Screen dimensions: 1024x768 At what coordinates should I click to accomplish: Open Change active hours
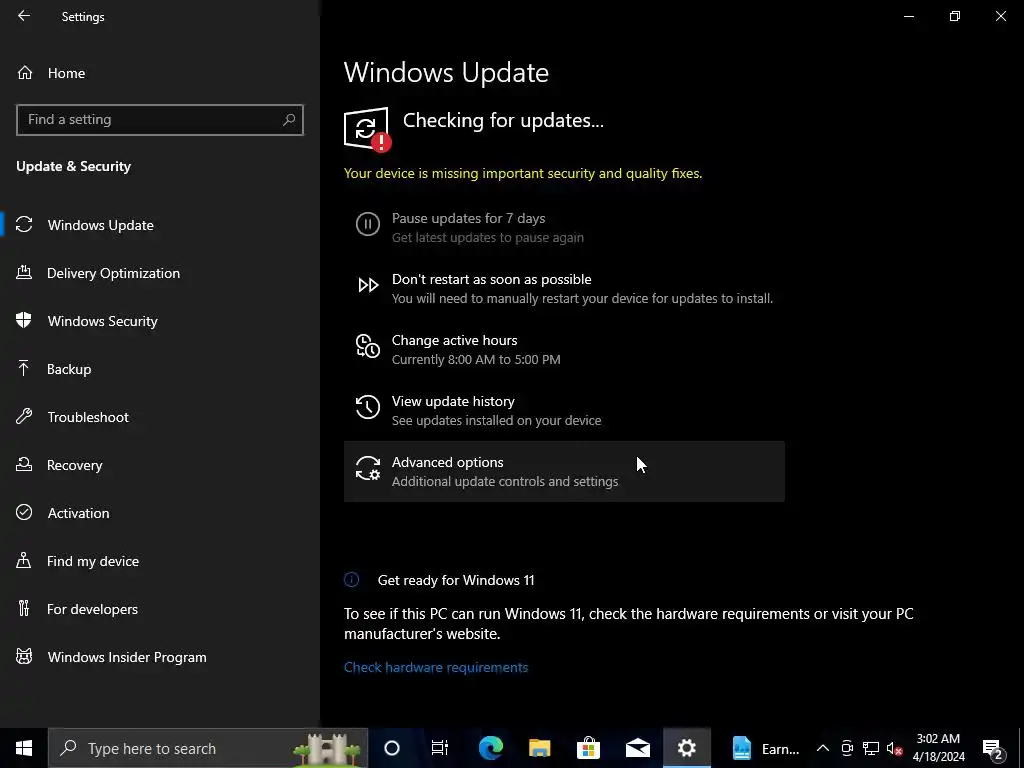(564, 349)
